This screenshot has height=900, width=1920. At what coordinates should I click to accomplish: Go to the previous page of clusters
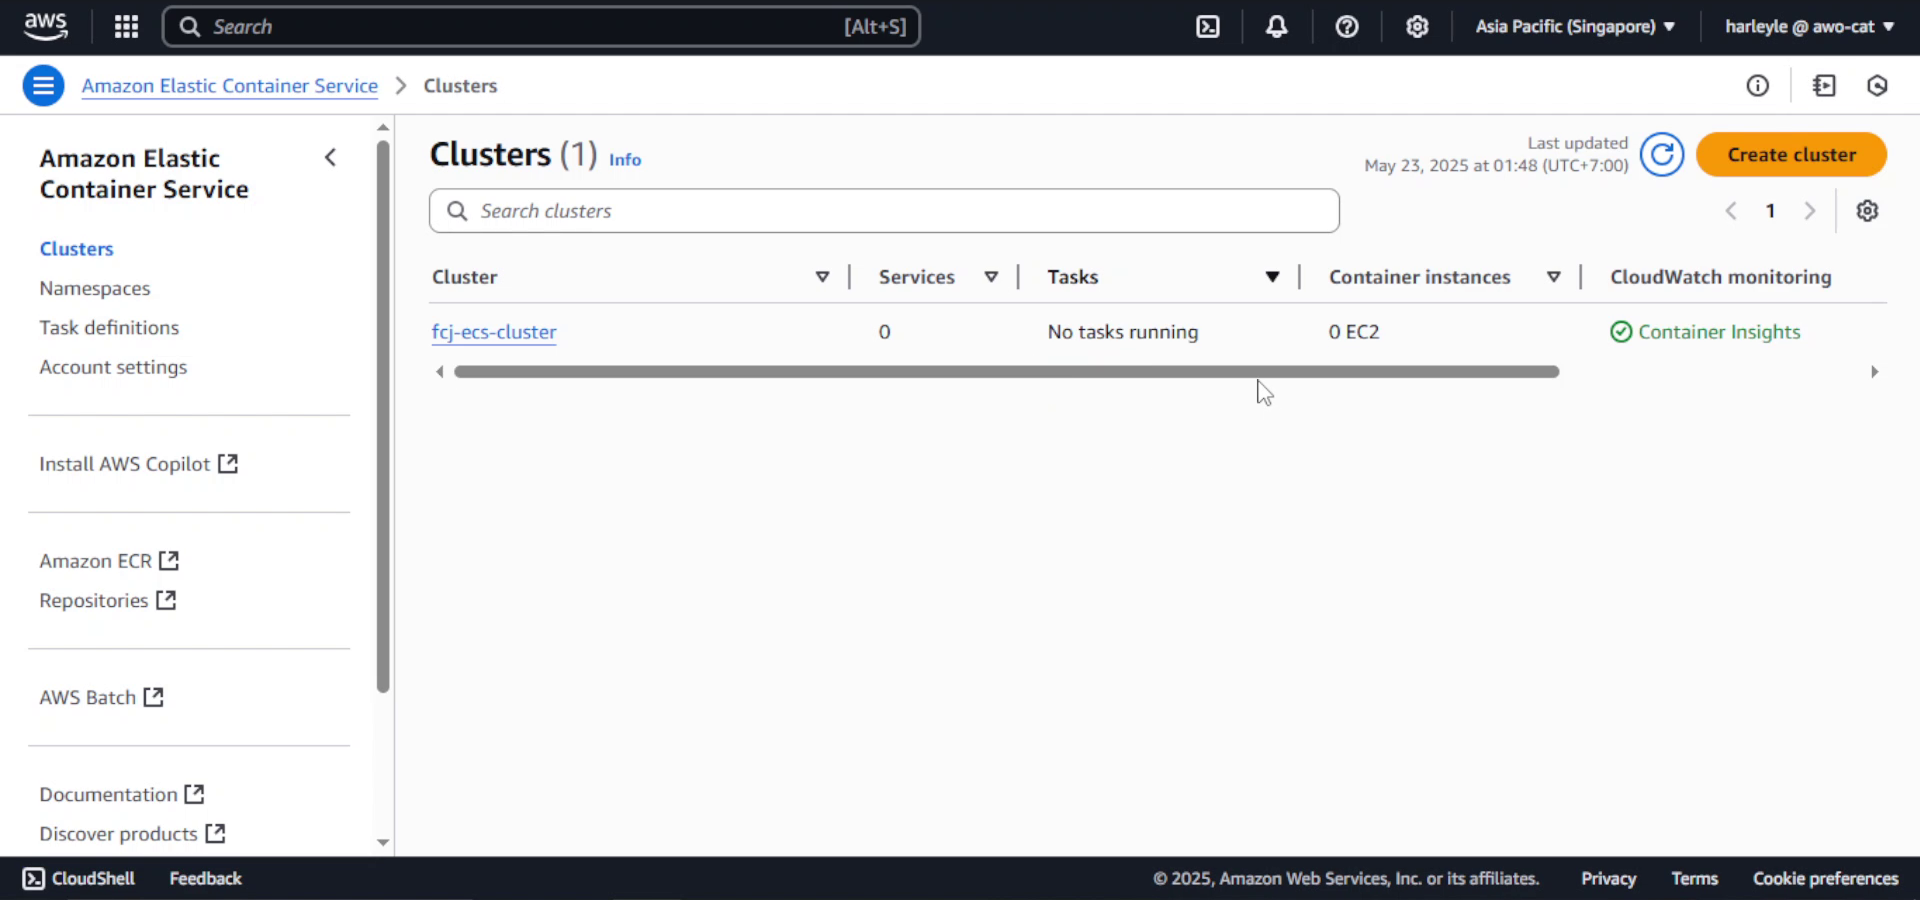[1731, 211]
